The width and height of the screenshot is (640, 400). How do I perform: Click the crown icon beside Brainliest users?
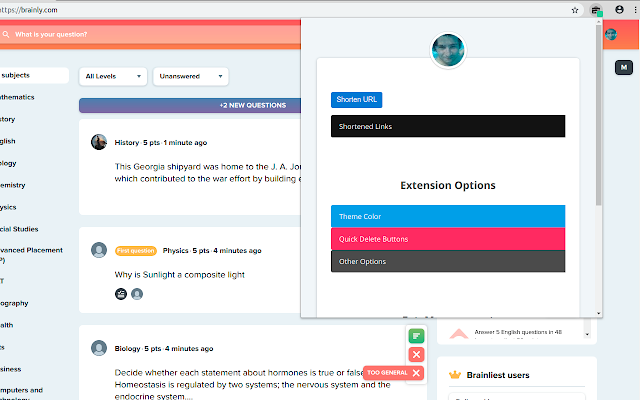[455, 375]
